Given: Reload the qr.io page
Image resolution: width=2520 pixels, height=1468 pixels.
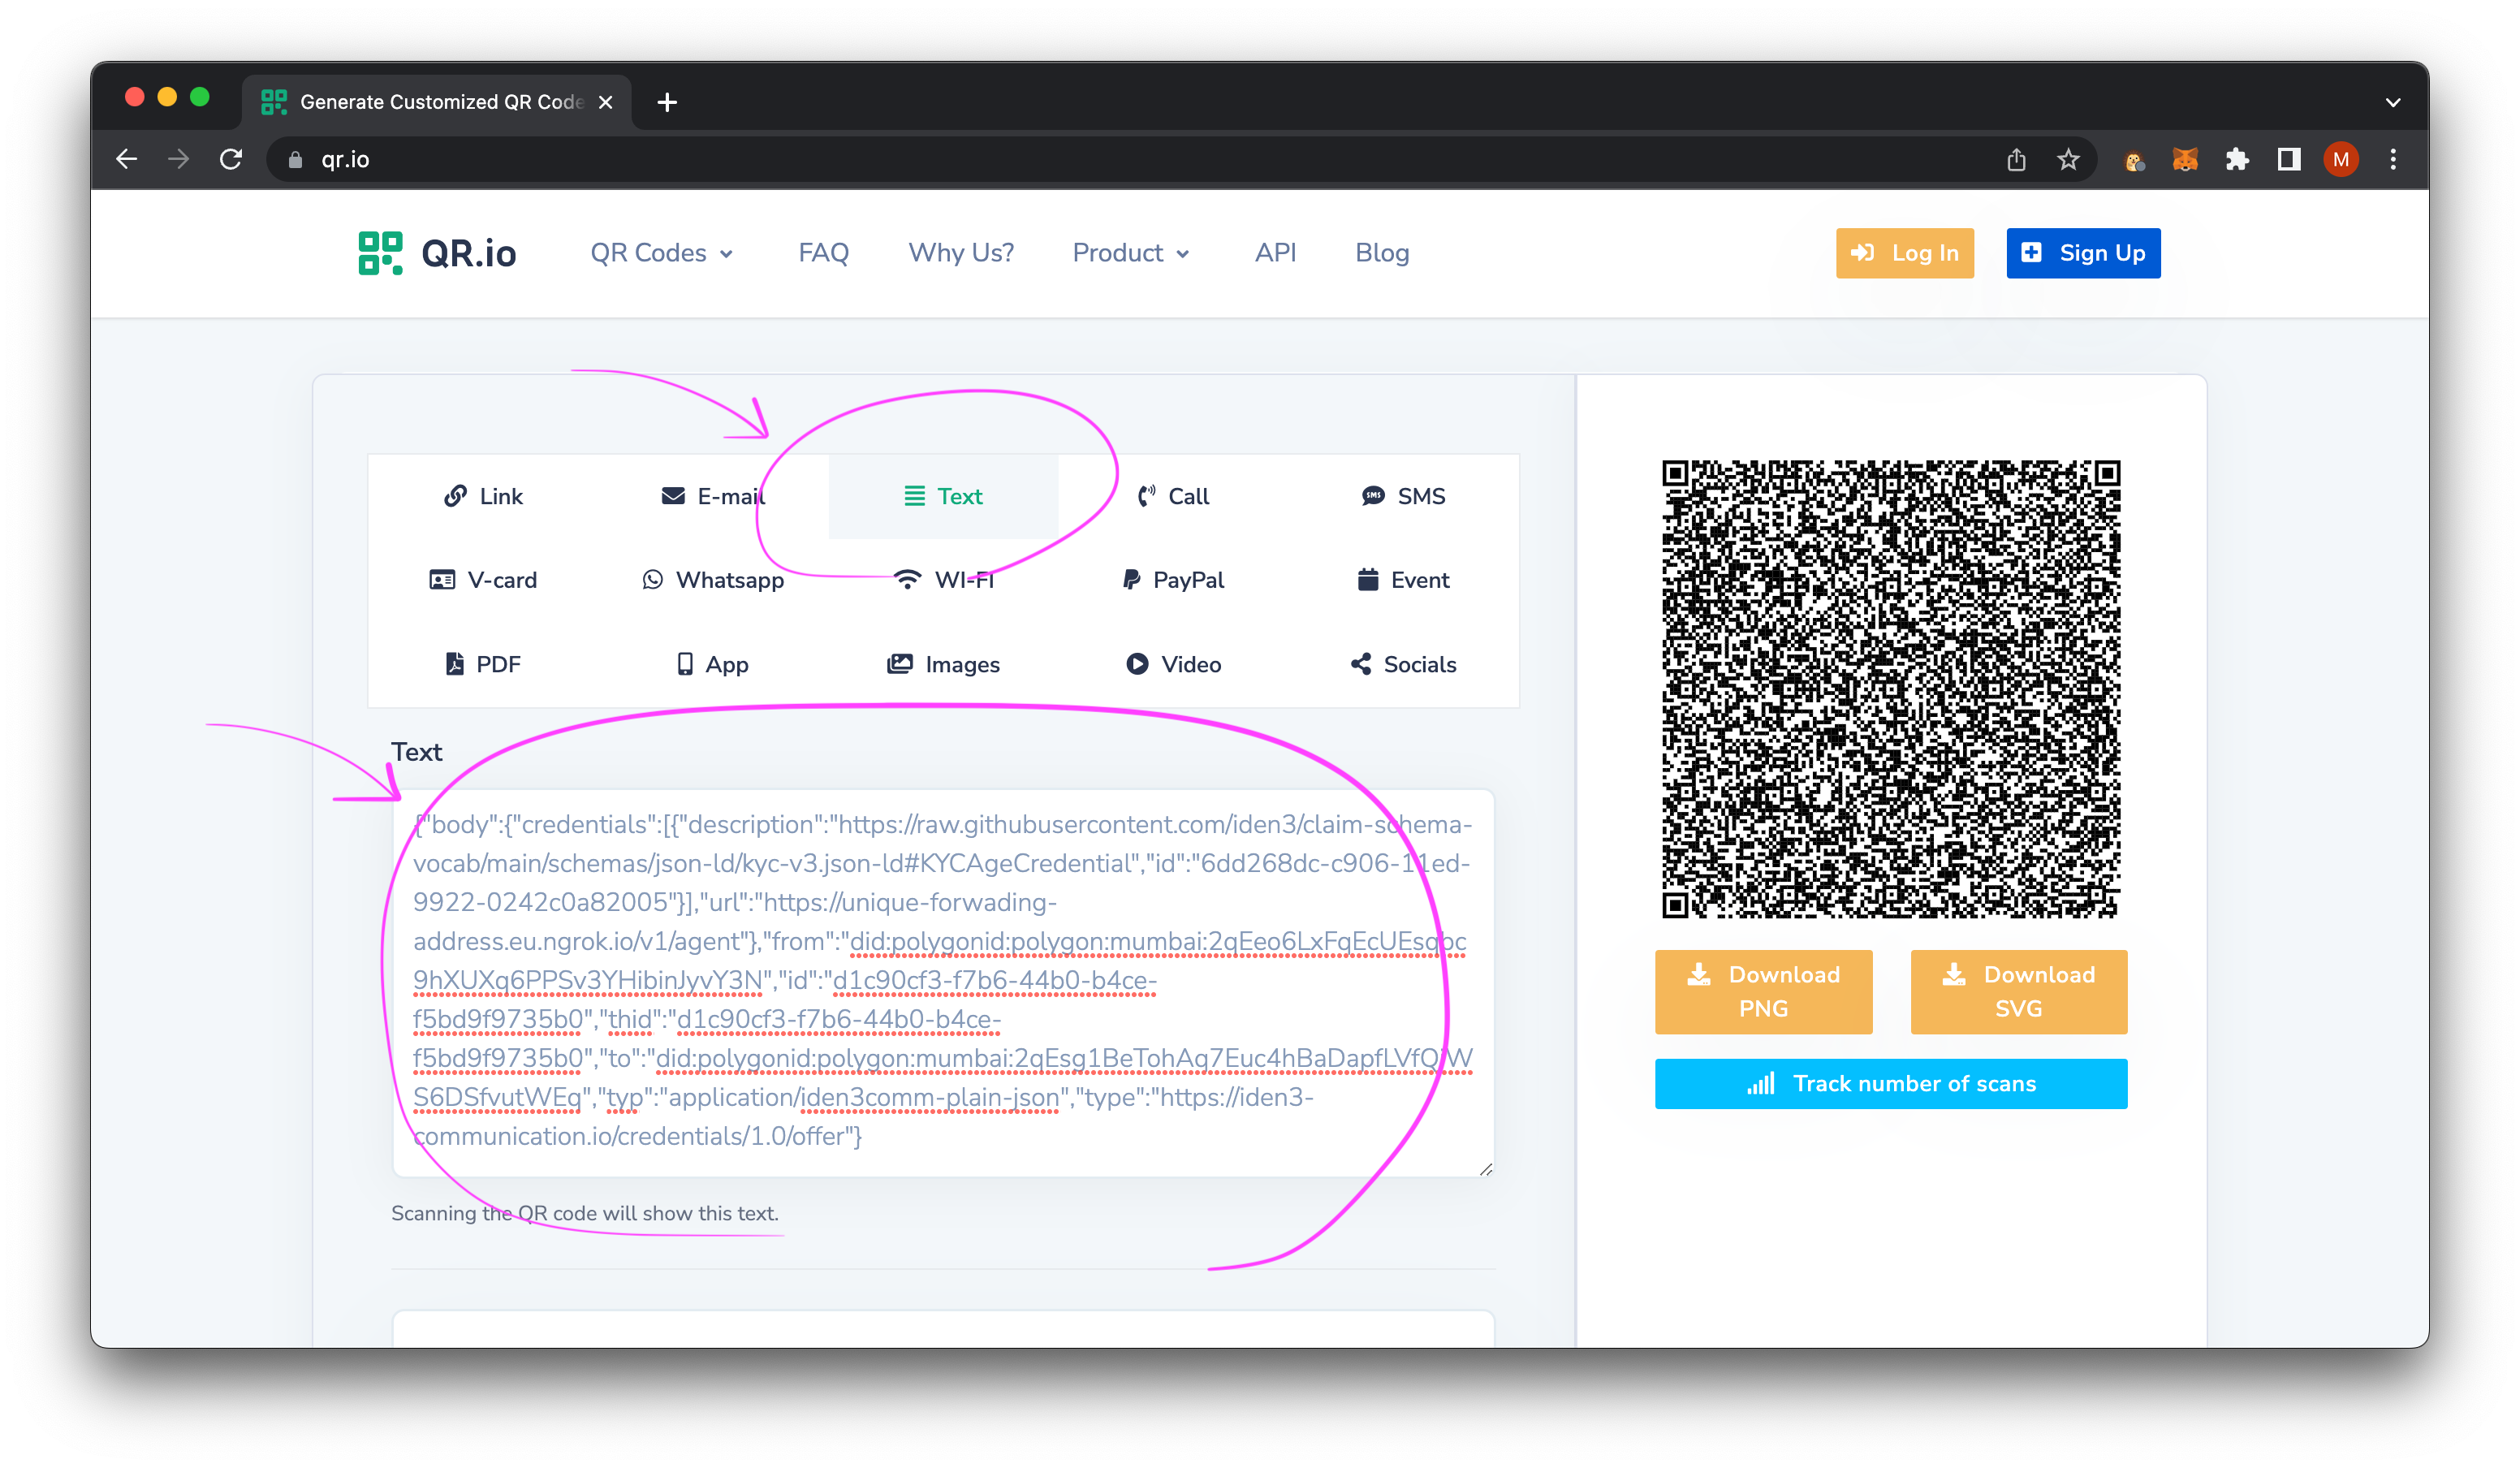Looking at the screenshot, I should point(231,160).
